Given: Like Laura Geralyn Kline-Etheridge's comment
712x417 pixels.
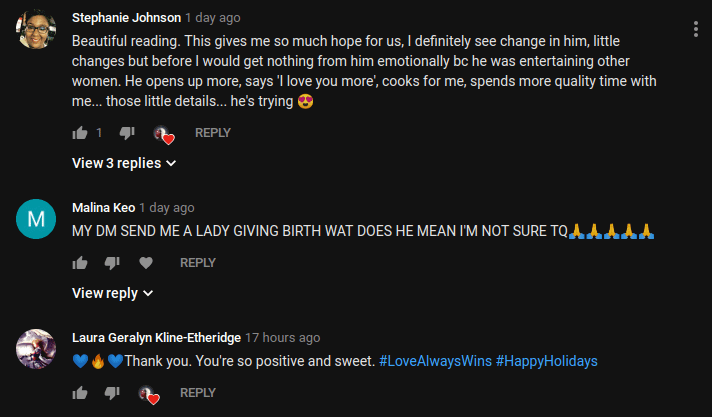Looking at the screenshot, I should (x=80, y=392).
